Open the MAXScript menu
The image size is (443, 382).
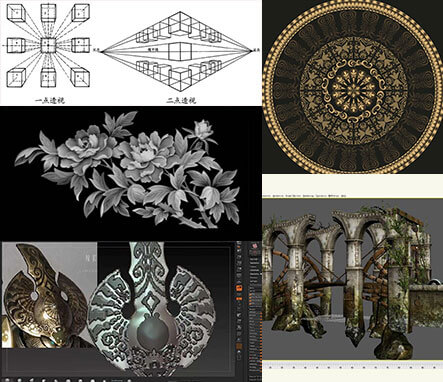pyautogui.click(x=334, y=196)
